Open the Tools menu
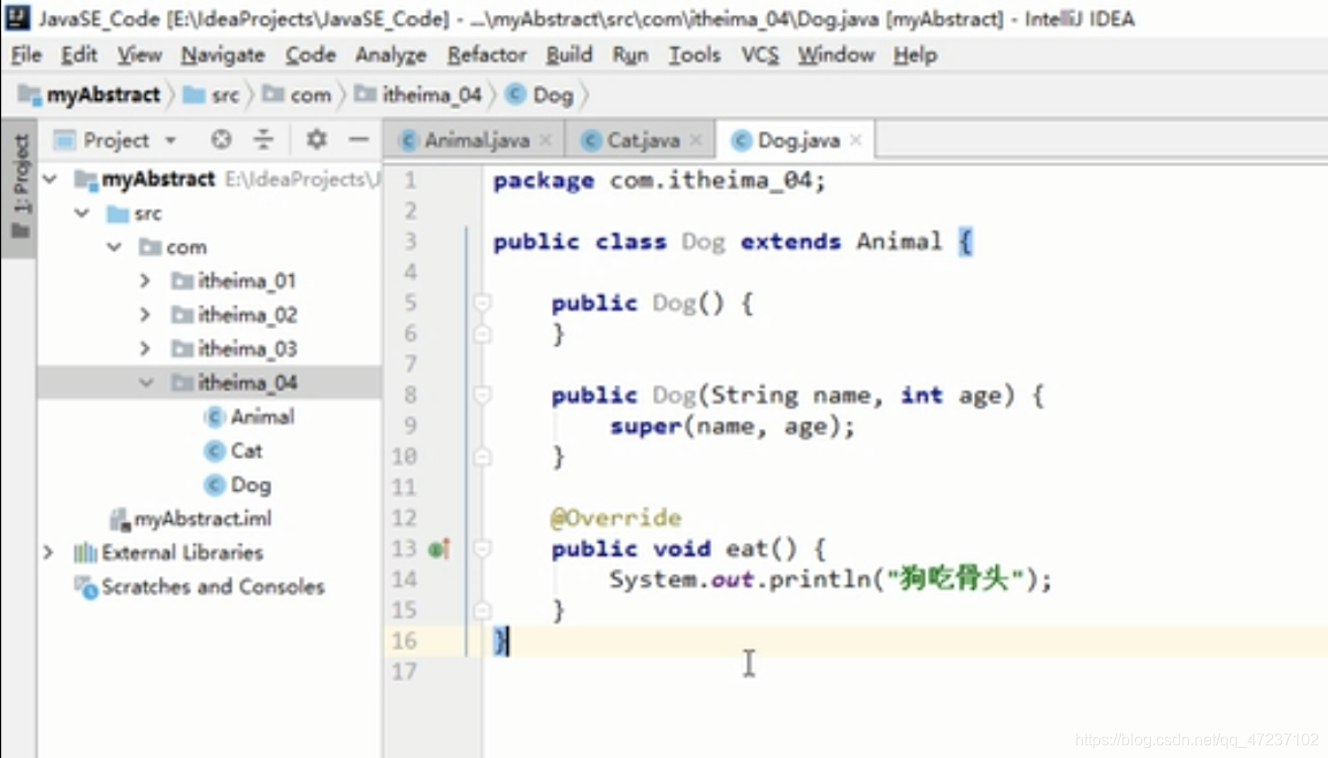 tap(694, 56)
